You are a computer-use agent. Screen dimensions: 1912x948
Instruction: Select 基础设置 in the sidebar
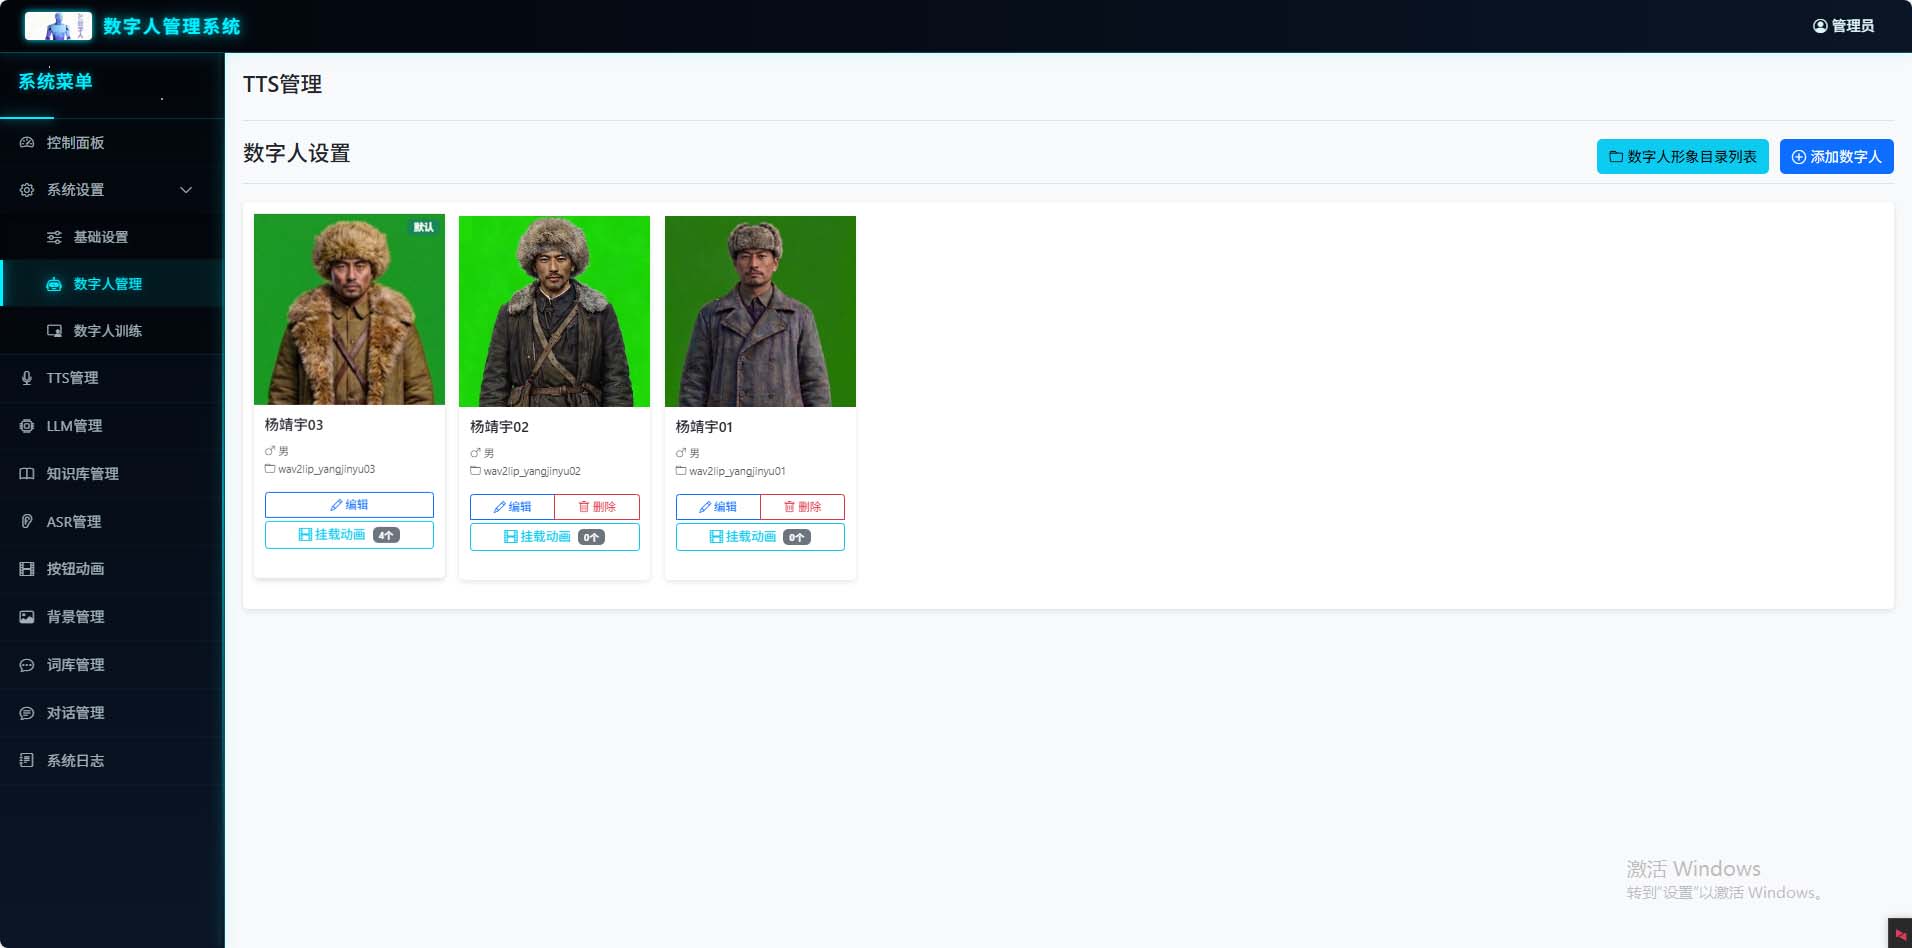point(100,237)
